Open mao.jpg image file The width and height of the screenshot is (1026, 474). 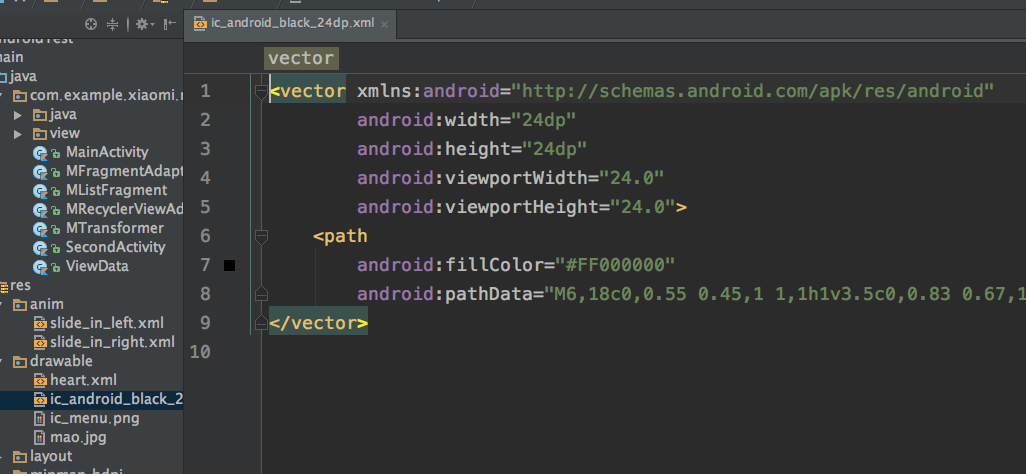coord(78,437)
